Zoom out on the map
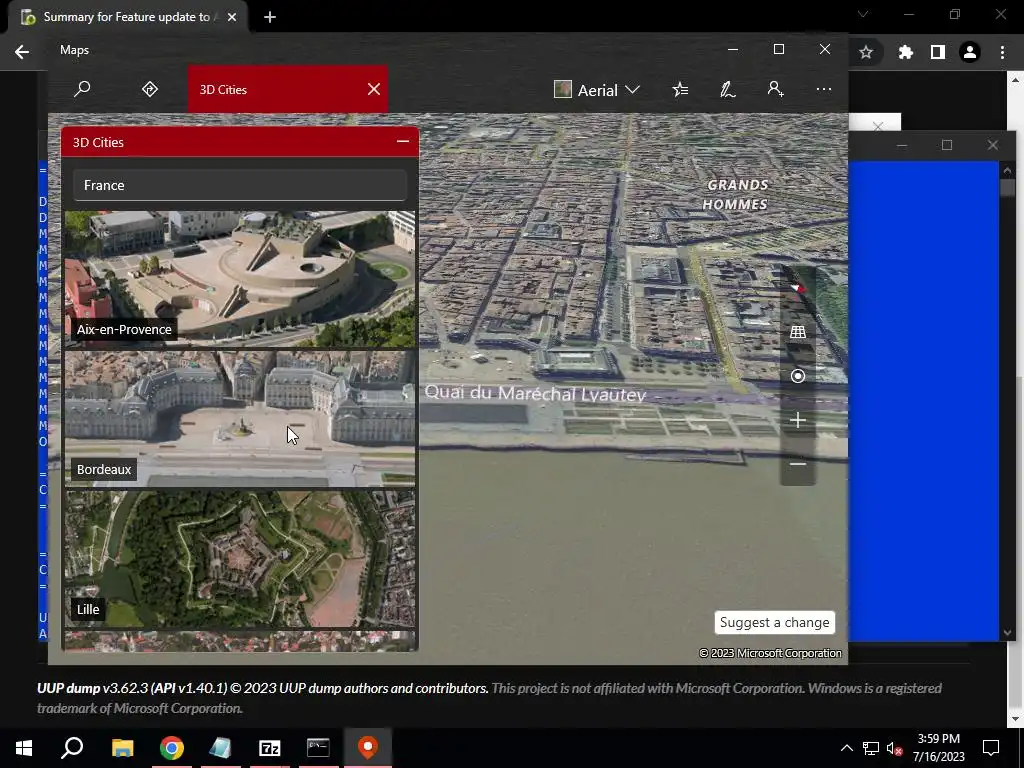1024x768 pixels. (x=797, y=464)
